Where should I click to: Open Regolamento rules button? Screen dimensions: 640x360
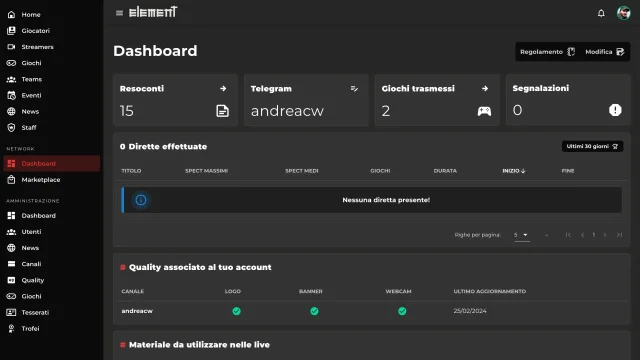[x=547, y=52]
